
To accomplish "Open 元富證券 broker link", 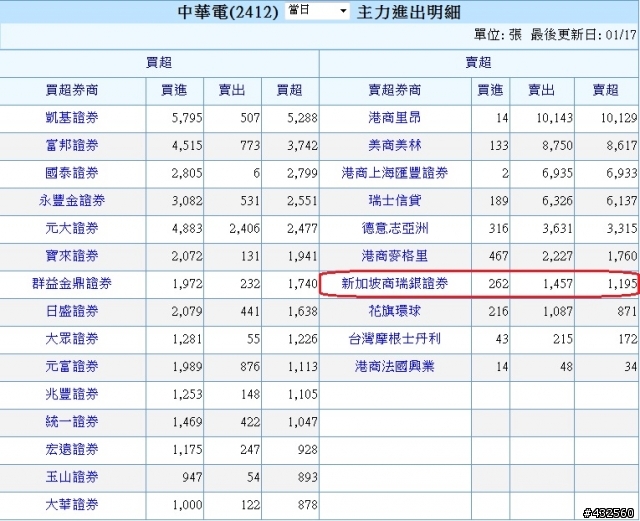I will pos(72,366).
